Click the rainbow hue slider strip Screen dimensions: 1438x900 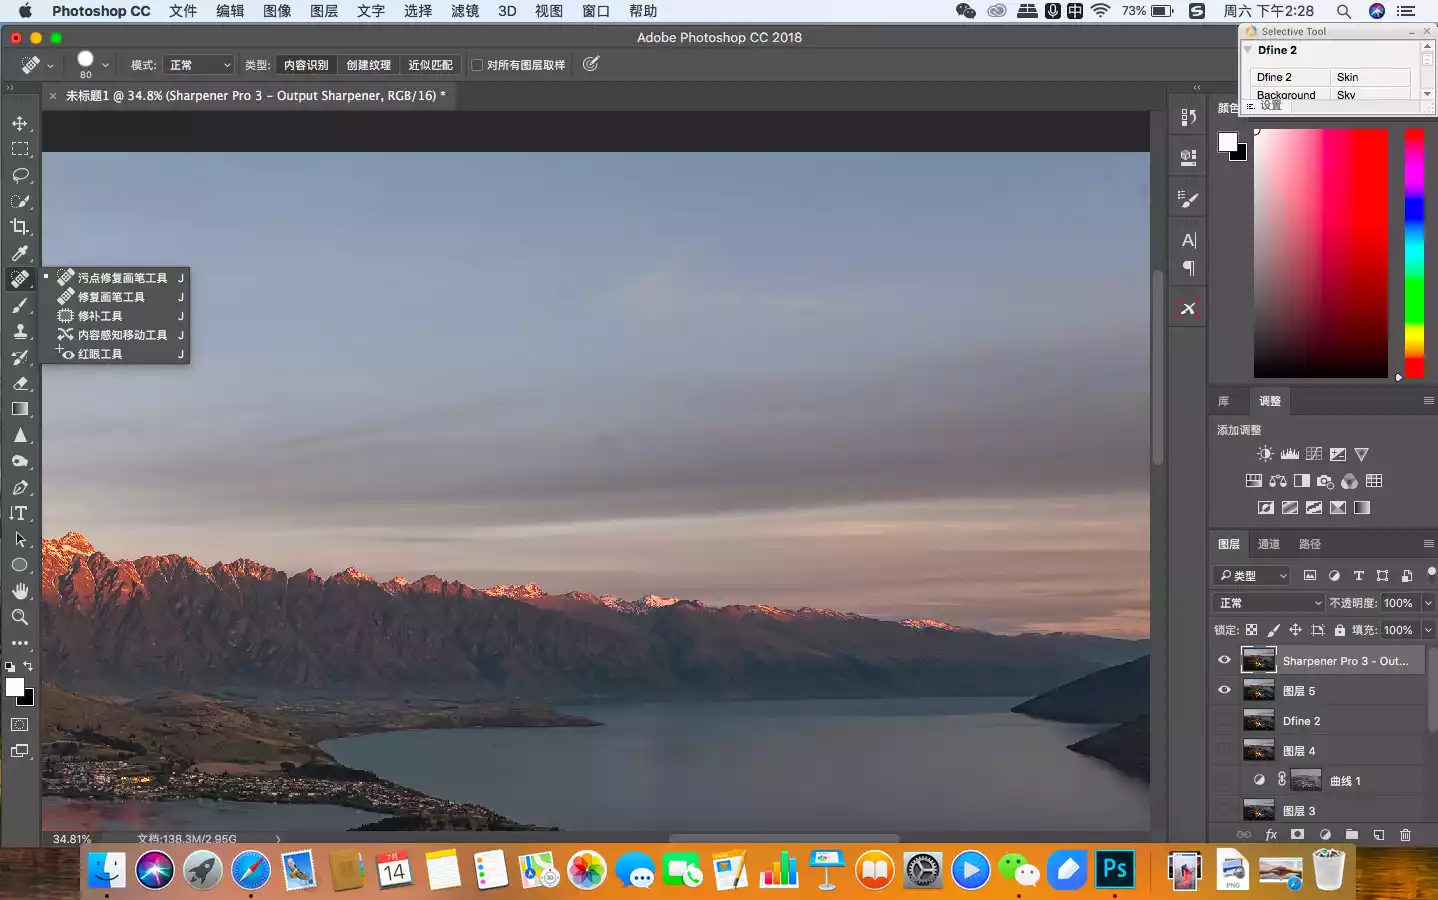[1413, 250]
